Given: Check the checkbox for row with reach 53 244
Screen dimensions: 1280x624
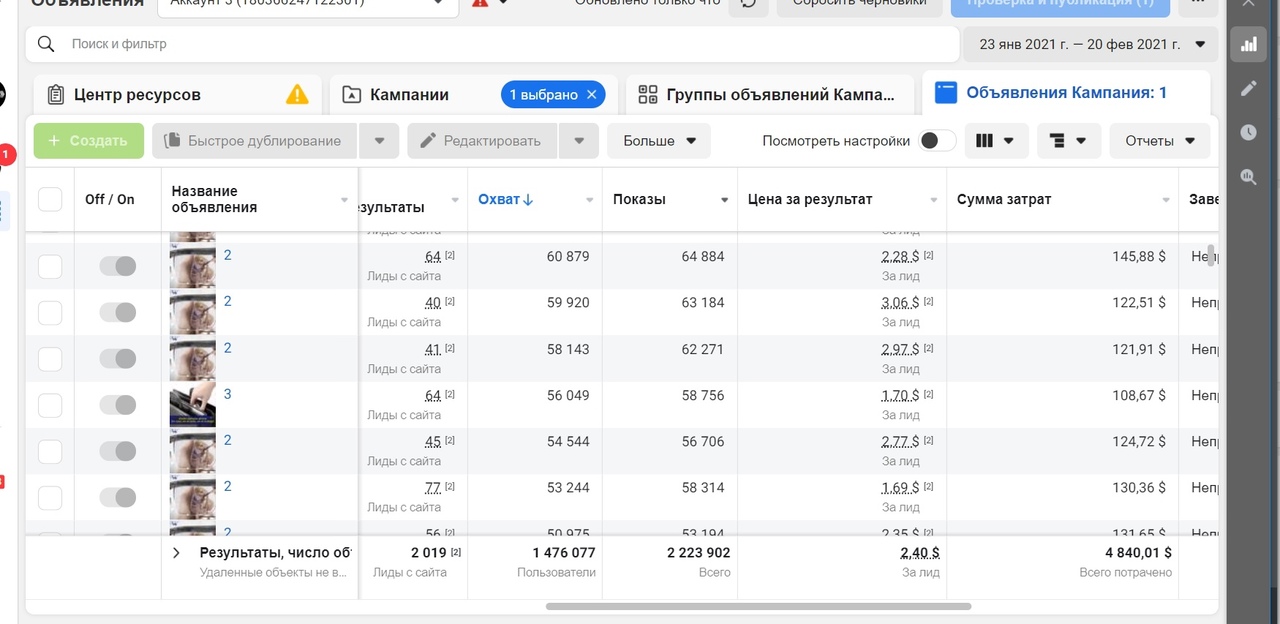Looking at the screenshot, I should point(50,497).
